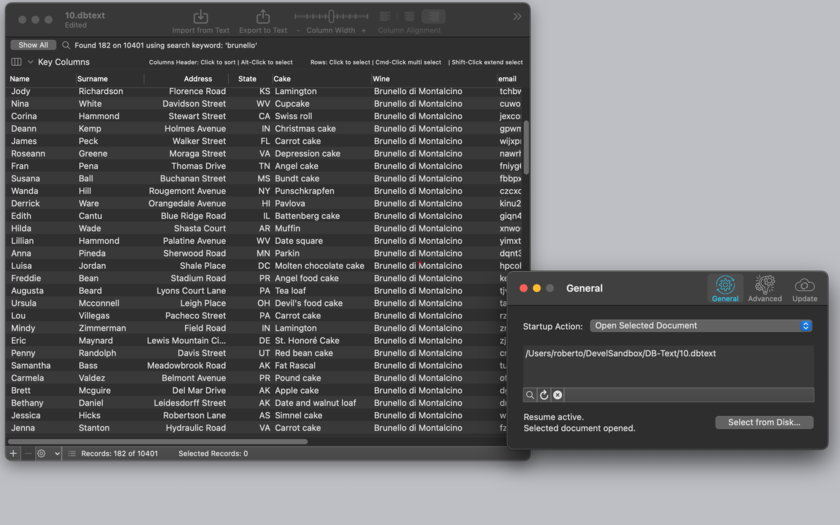Click the Select from Disk button
840x525 pixels.
[764, 422]
